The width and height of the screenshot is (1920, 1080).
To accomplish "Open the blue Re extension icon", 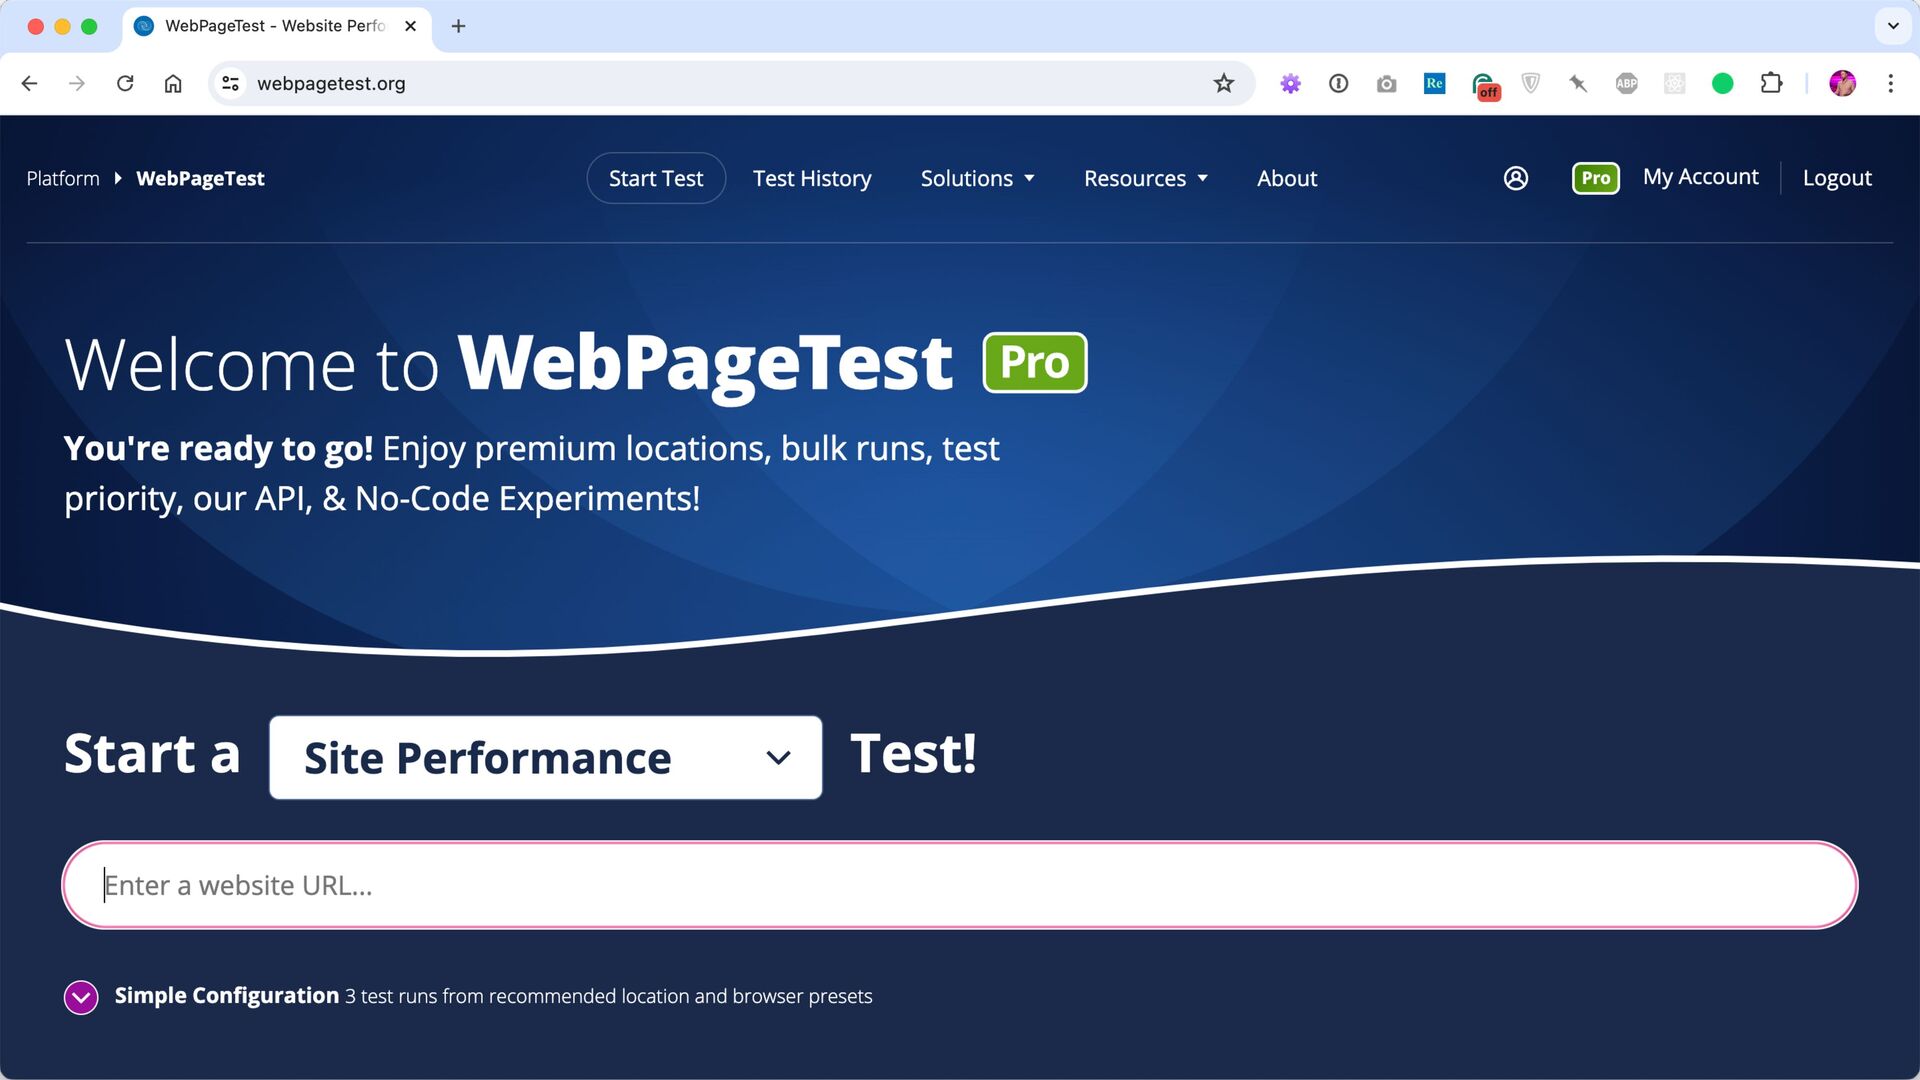I will tap(1435, 84).
